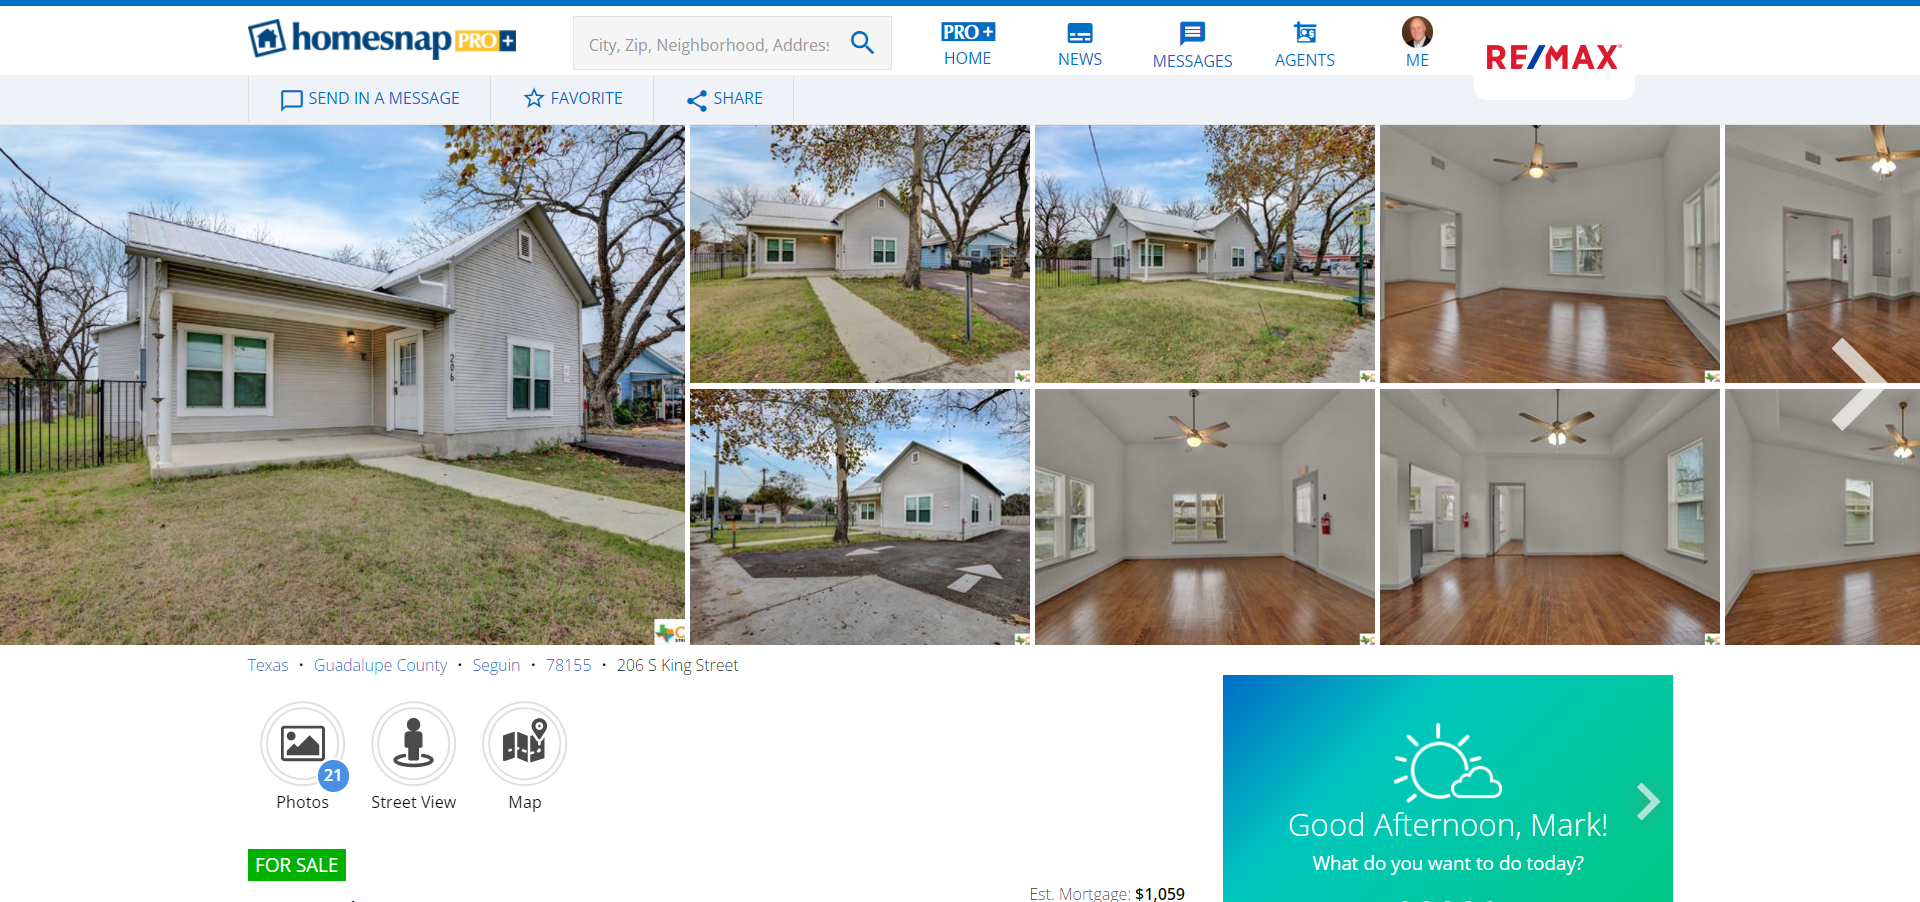Toggle FAVORITE on this listing
This screenshot has width=1920, height=902.
click(x=572, y=98)
